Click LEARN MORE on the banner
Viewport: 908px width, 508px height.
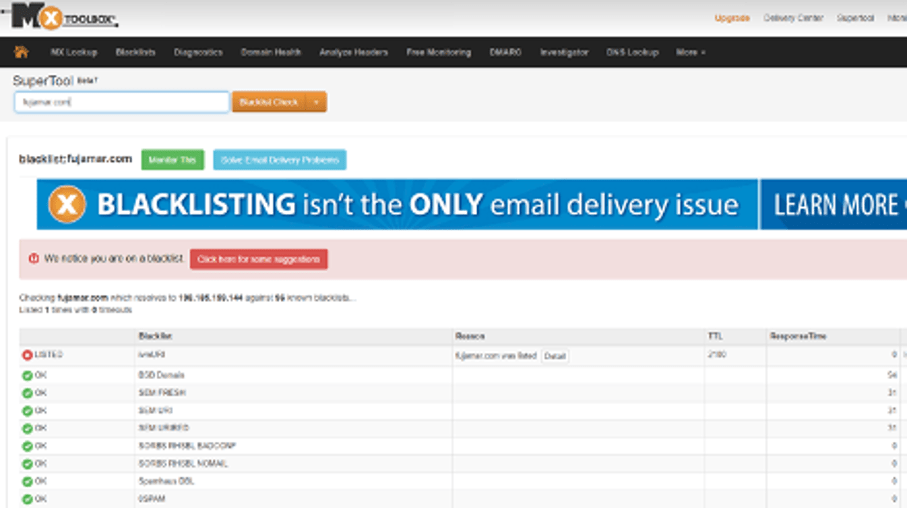coord(834,204)
